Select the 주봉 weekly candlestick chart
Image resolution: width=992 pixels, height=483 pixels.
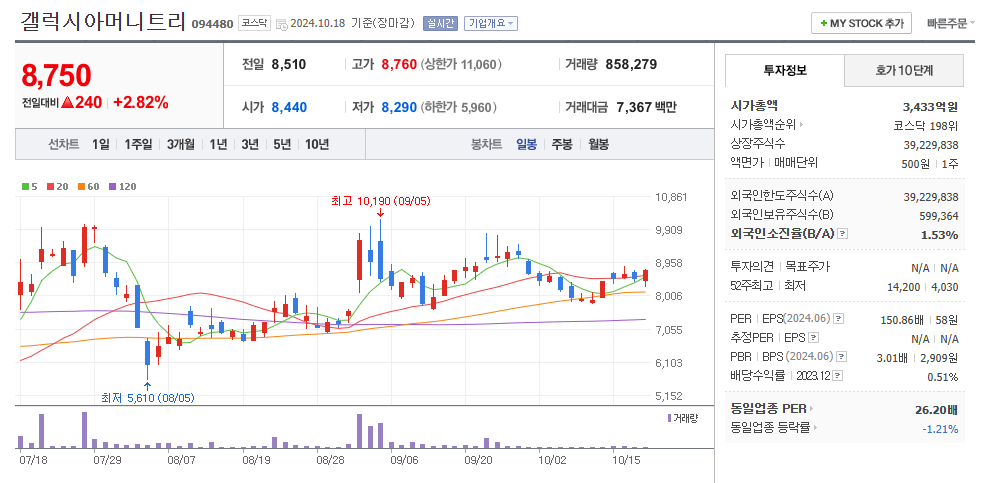click(x=562, y=144)
